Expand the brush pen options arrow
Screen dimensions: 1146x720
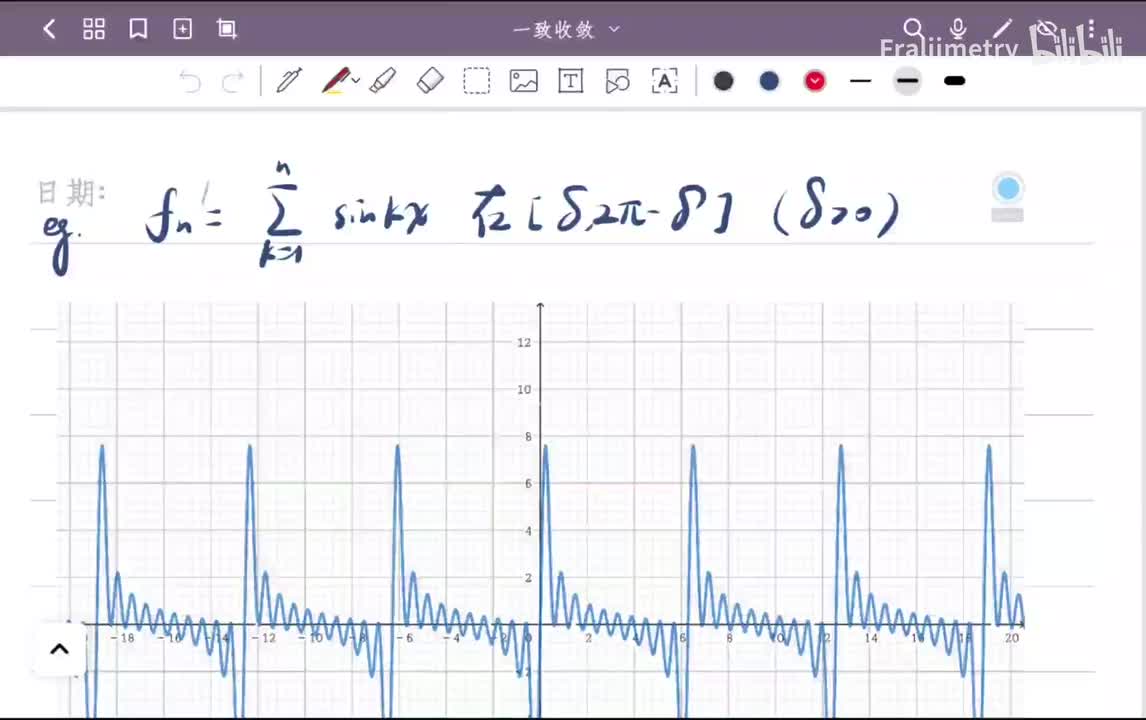356,80
